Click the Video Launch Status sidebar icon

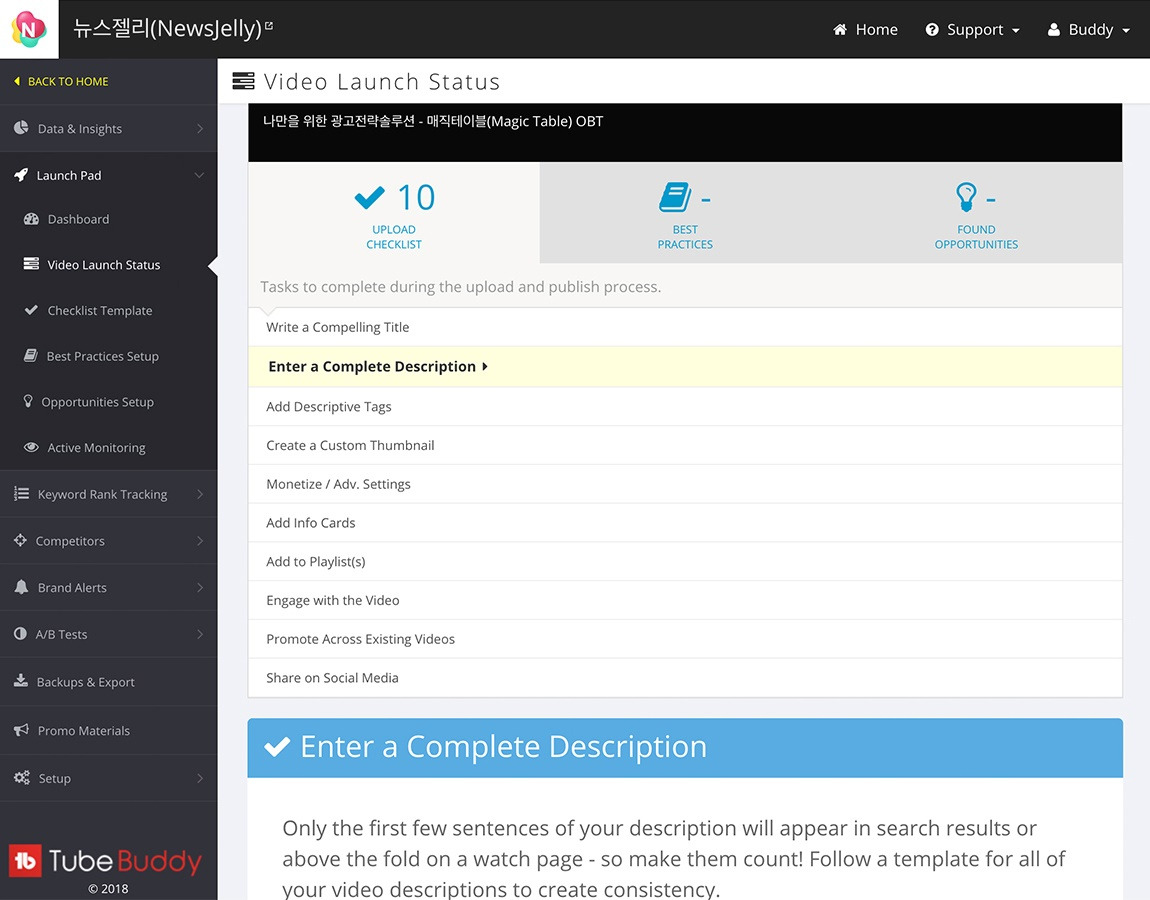click(x=31, y=264)
